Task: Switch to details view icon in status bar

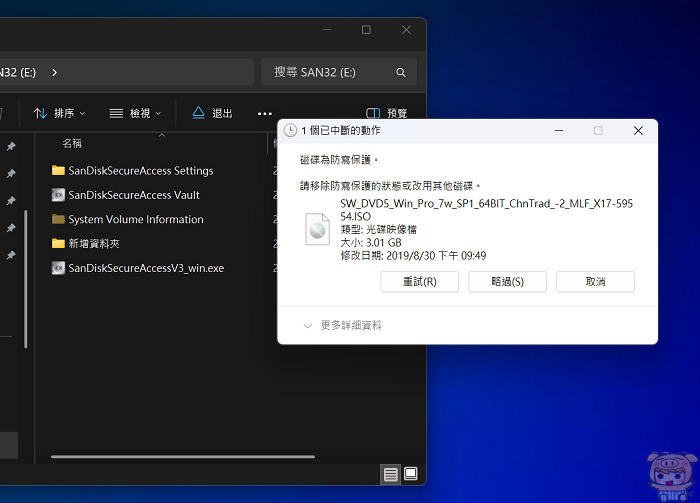Action: coord(391,473)
